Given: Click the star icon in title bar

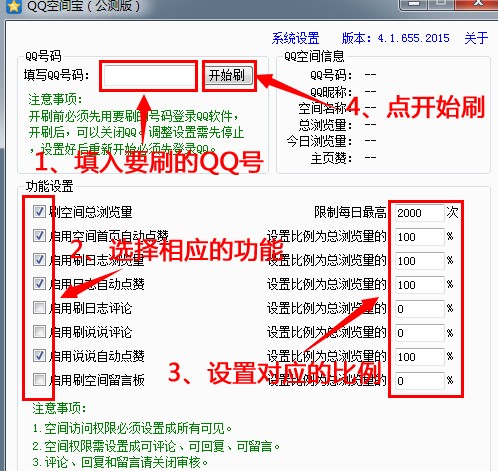Looking at the screenshot, I should [x=13, y=6].
